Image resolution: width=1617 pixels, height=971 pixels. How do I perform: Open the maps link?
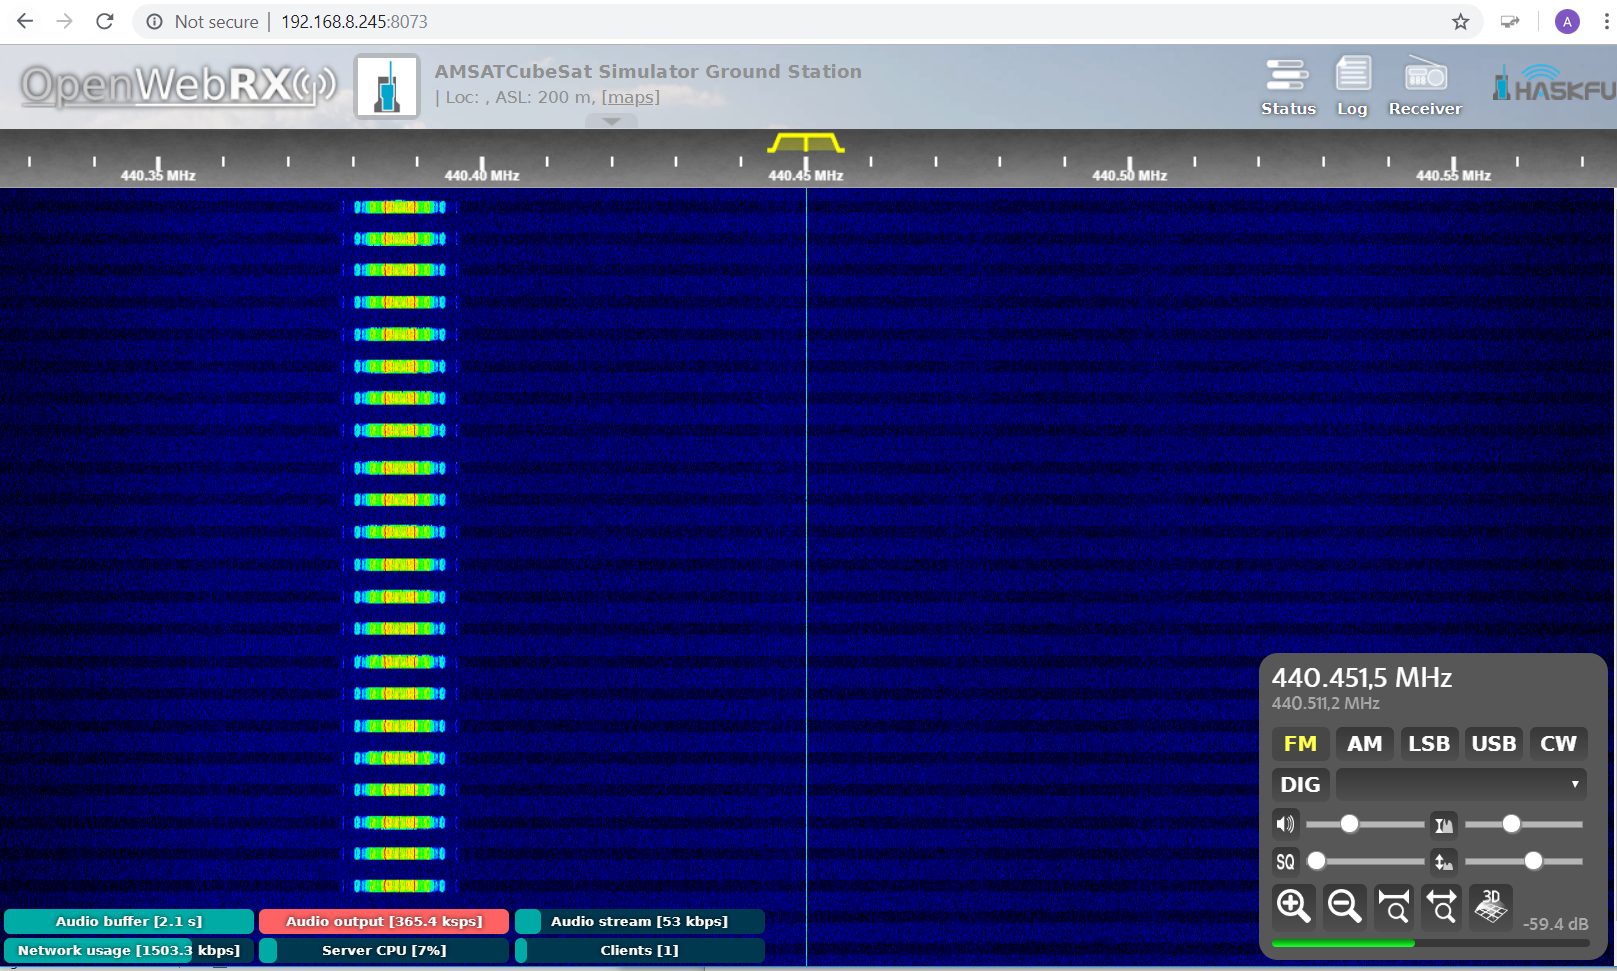[630, 97]
